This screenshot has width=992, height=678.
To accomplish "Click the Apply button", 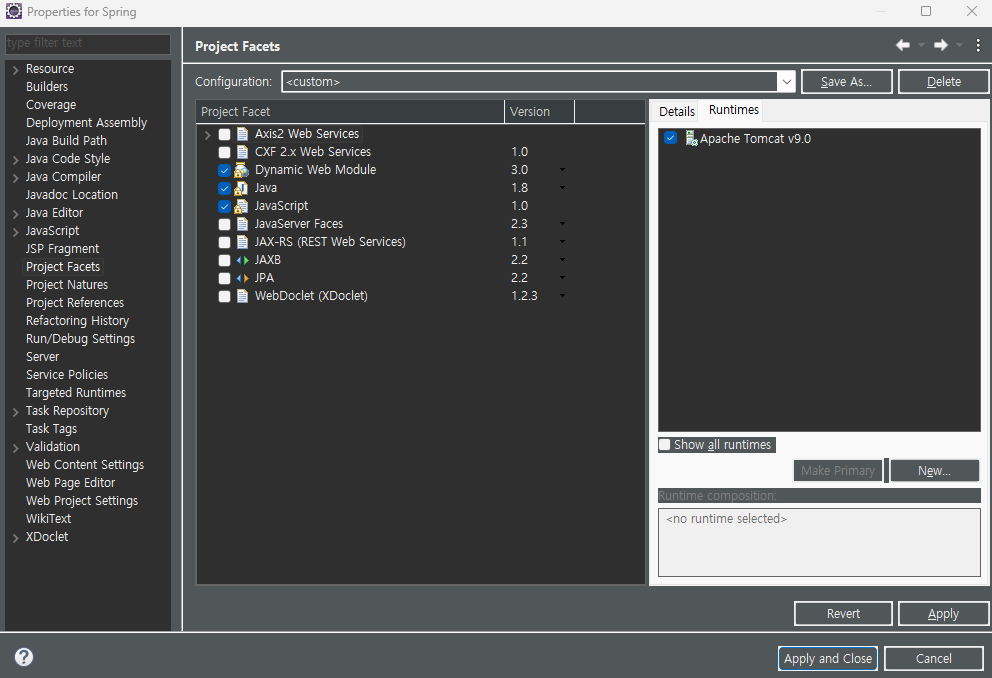I will (x=943, y=613).
